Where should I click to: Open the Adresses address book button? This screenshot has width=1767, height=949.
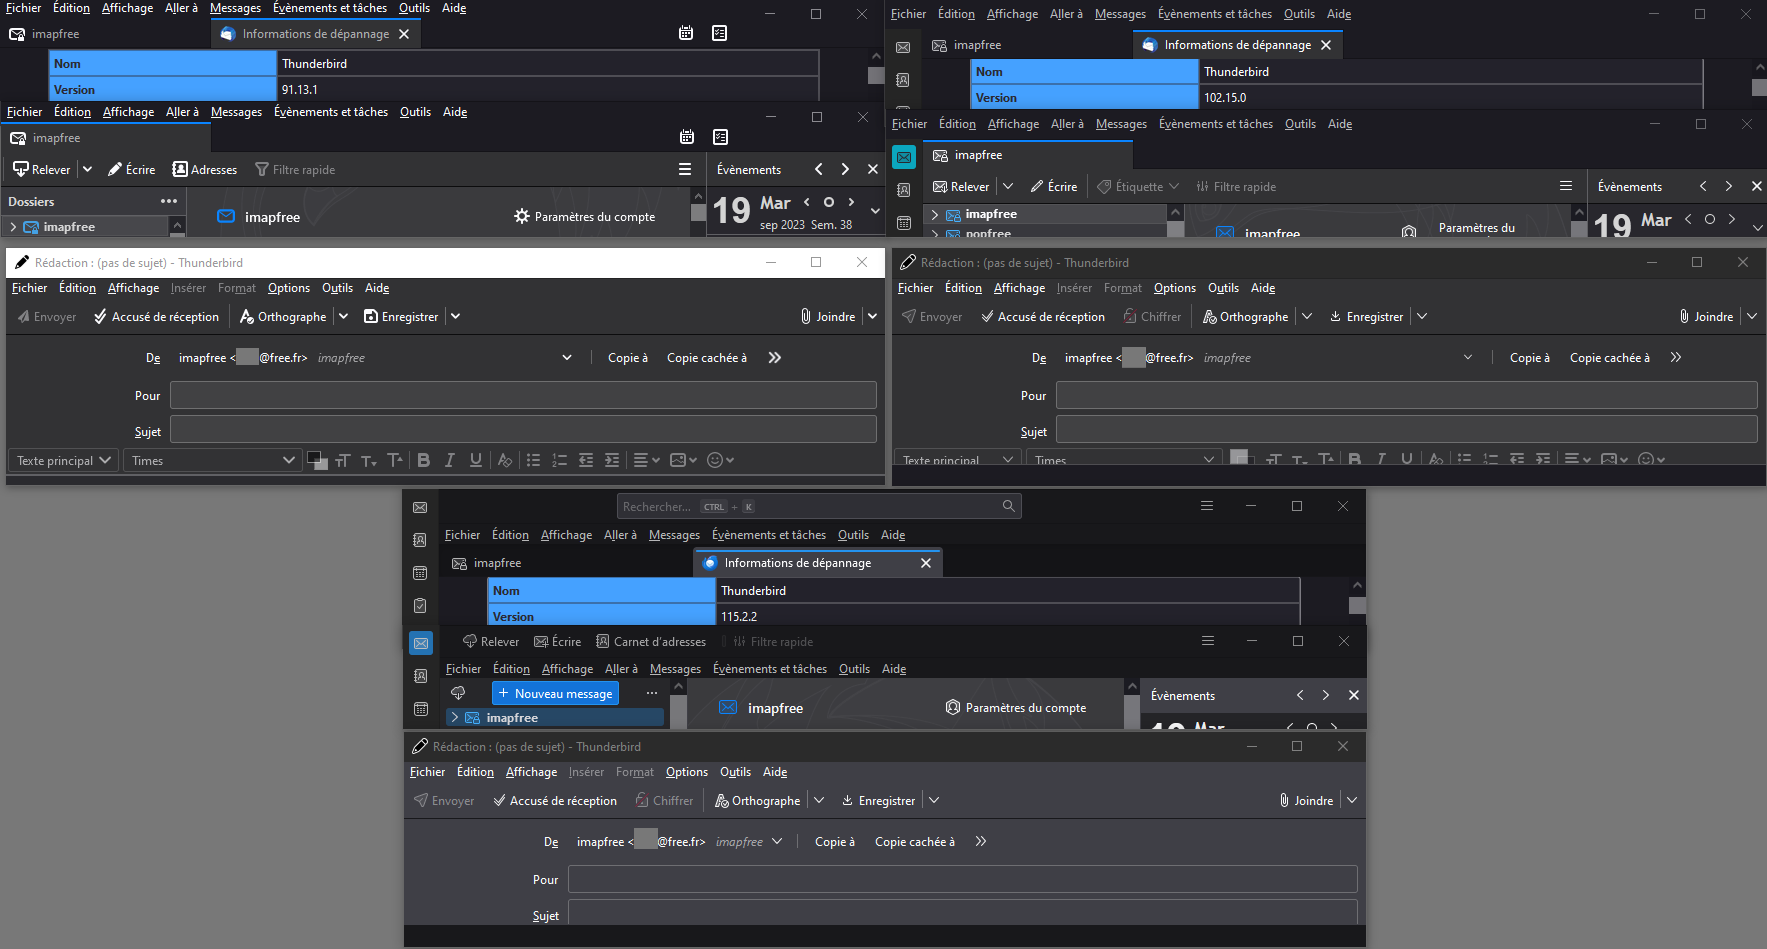pyautogui.click(x=205, y=170)
